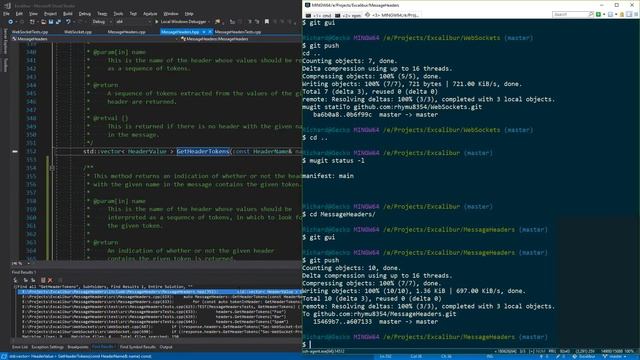Screen dimensions: 640x360
Task: Click the bookmark icon in the toolbar
Action: tap(267, 22)
